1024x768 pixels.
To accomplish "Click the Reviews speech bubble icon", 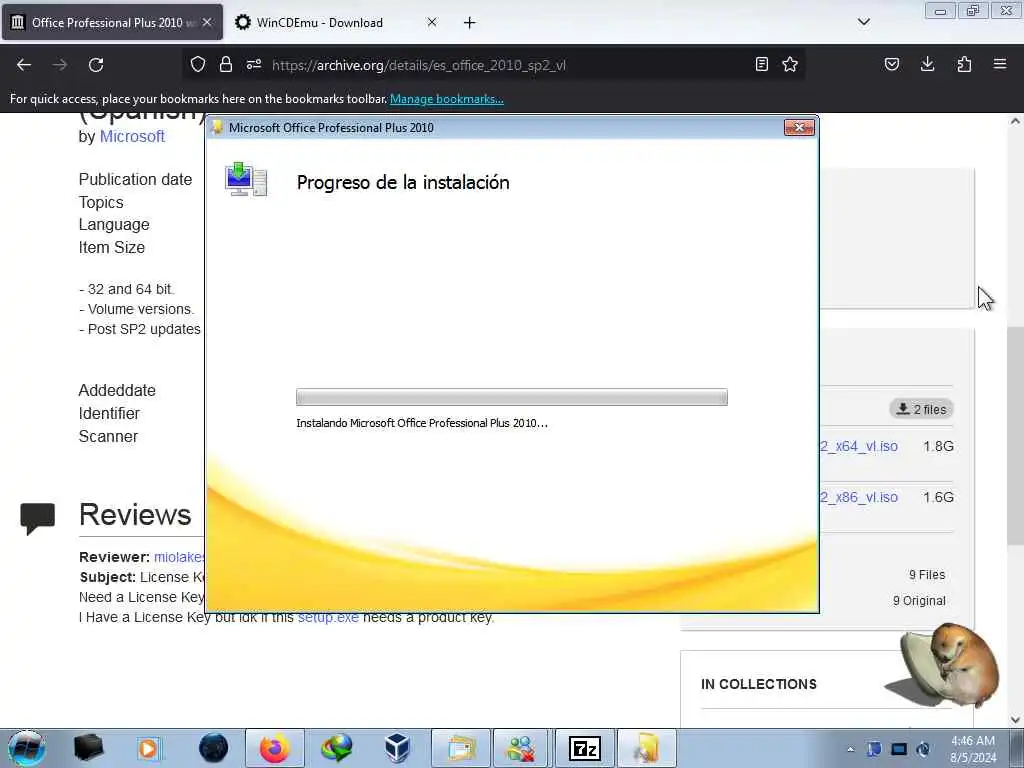I will pos(37,519).
